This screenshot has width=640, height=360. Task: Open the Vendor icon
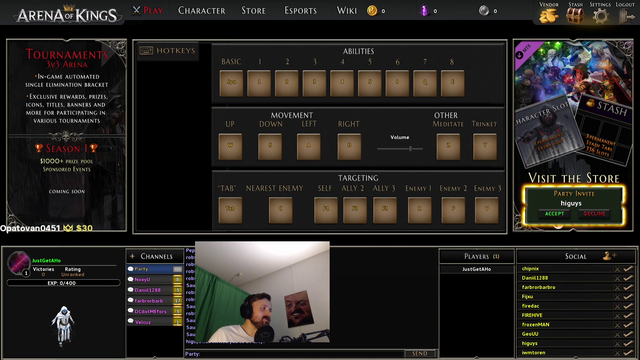(x=549, y=16)
